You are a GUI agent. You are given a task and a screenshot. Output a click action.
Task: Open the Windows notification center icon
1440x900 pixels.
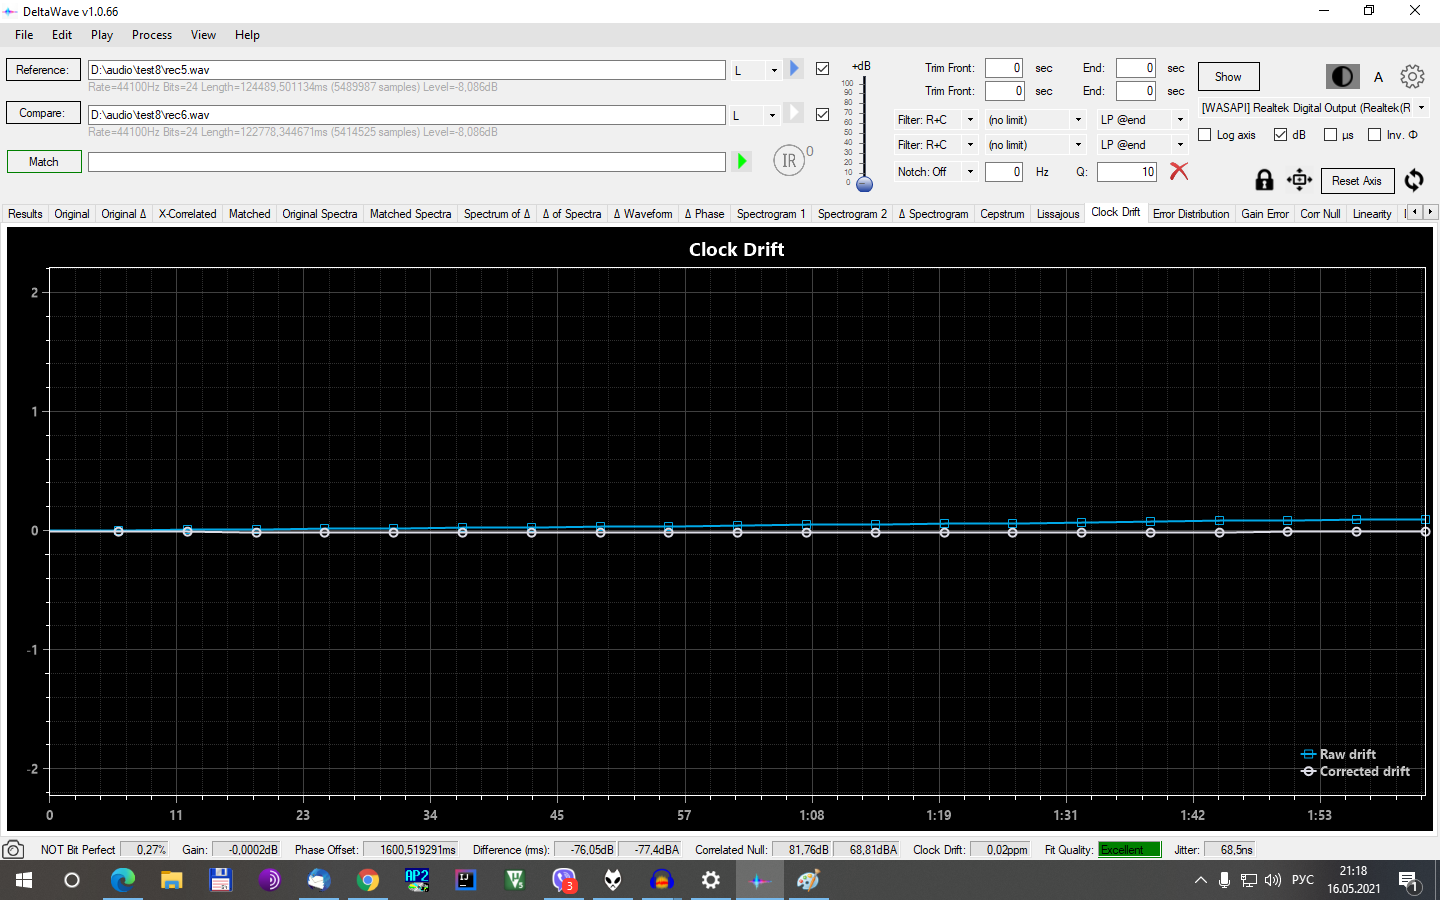1410,881
